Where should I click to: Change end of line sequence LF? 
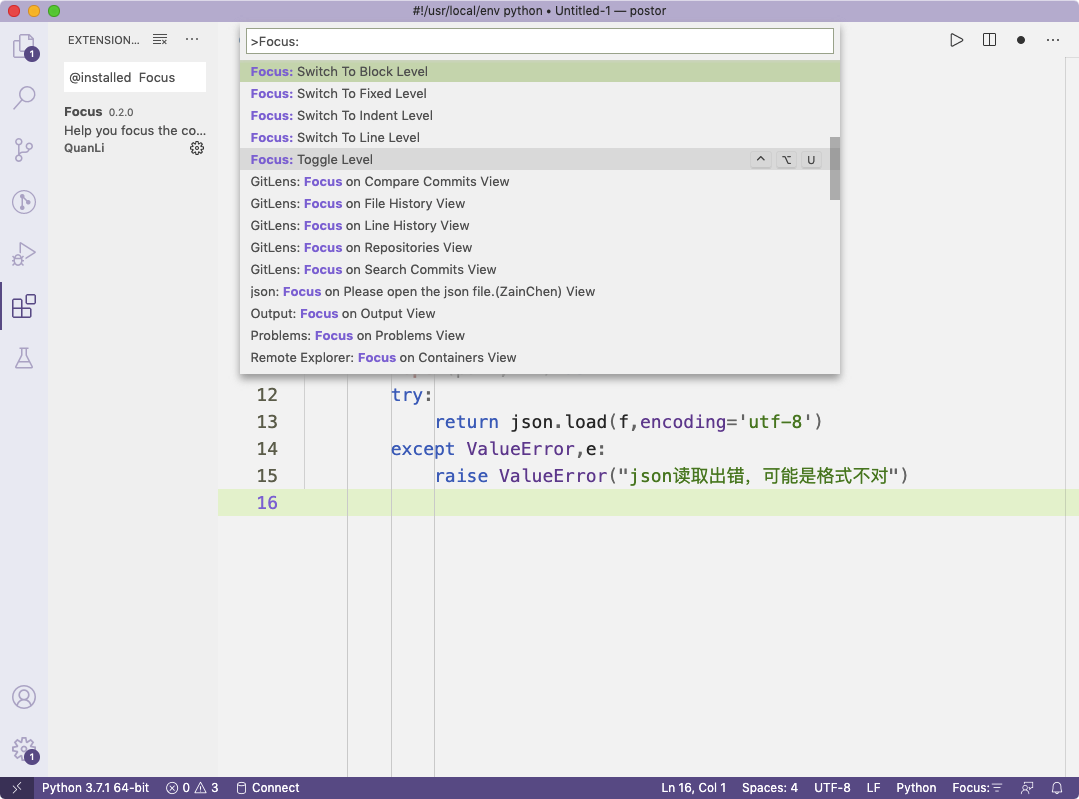pyautogui.click(x=873, y=788)
